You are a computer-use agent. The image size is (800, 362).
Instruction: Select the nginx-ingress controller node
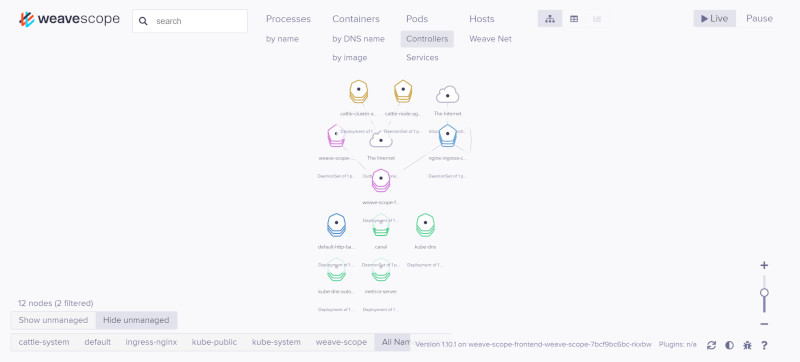point(447,135)
